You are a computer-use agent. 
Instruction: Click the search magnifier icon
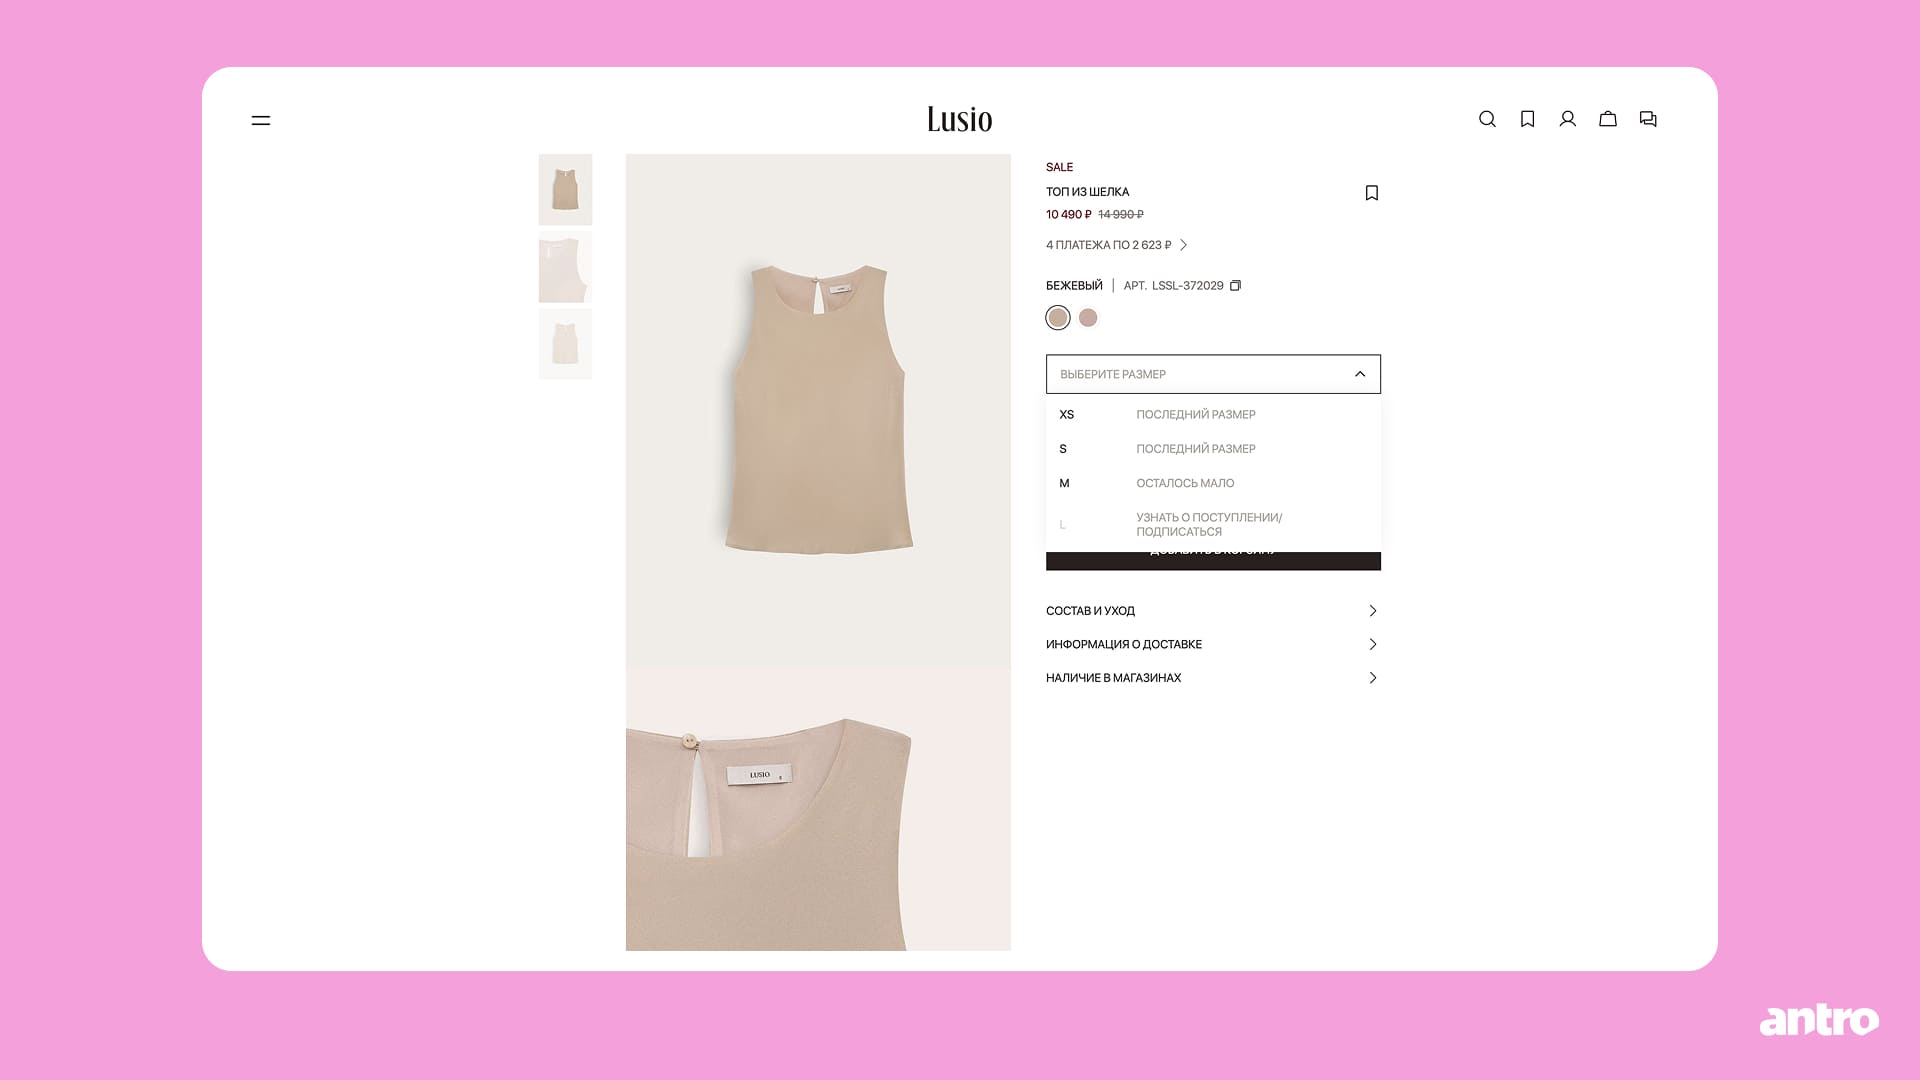tap(1487, 119)
